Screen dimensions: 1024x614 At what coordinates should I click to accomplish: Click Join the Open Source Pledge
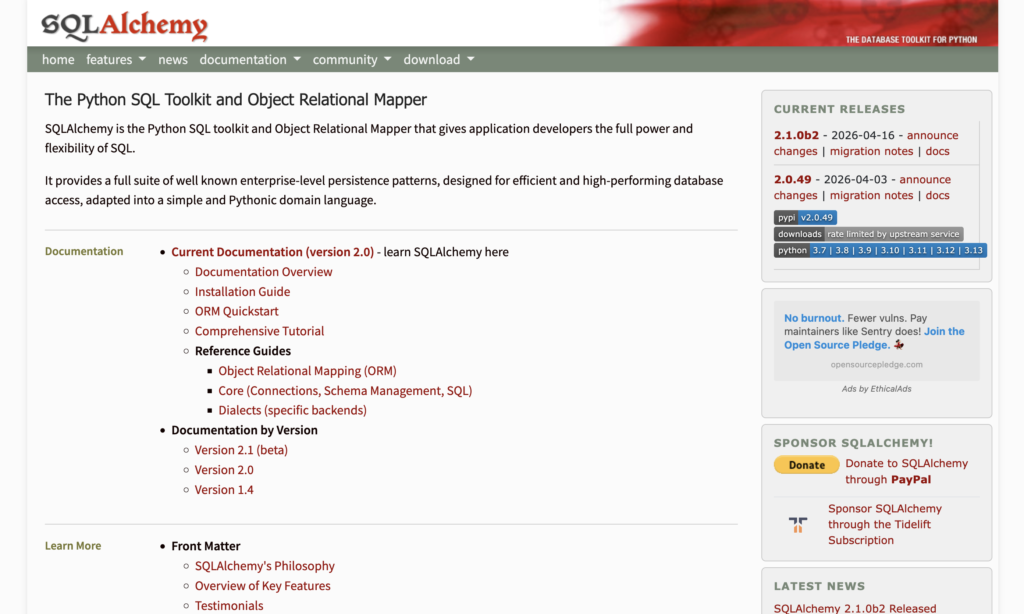click(874, 338)
